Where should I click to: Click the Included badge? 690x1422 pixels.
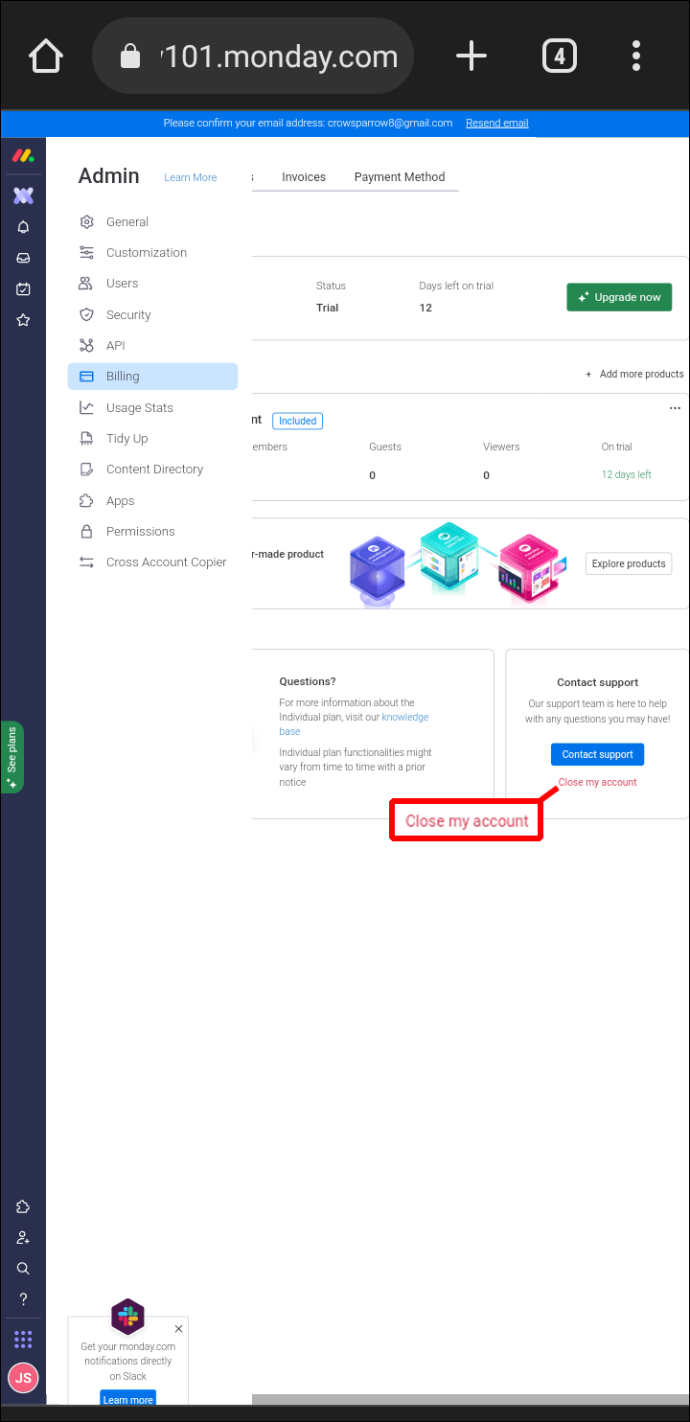(297, 421)
